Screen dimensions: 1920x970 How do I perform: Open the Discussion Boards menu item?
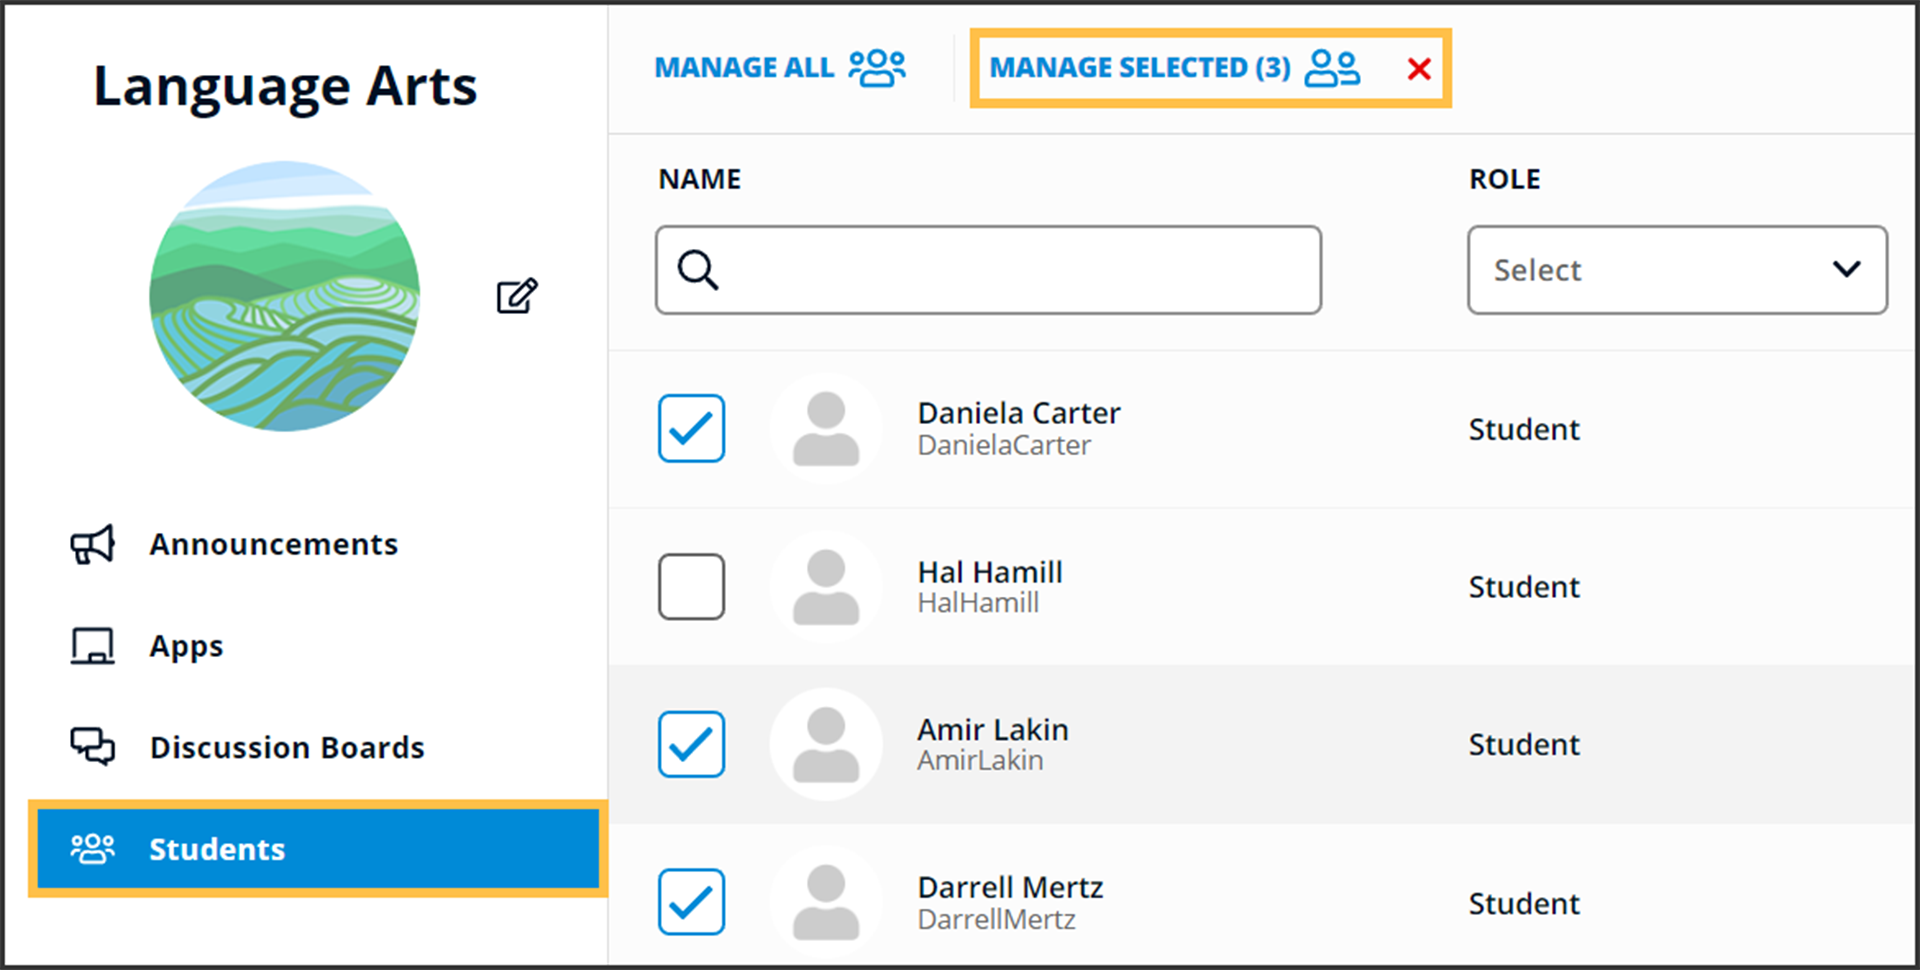coord(287,747)
